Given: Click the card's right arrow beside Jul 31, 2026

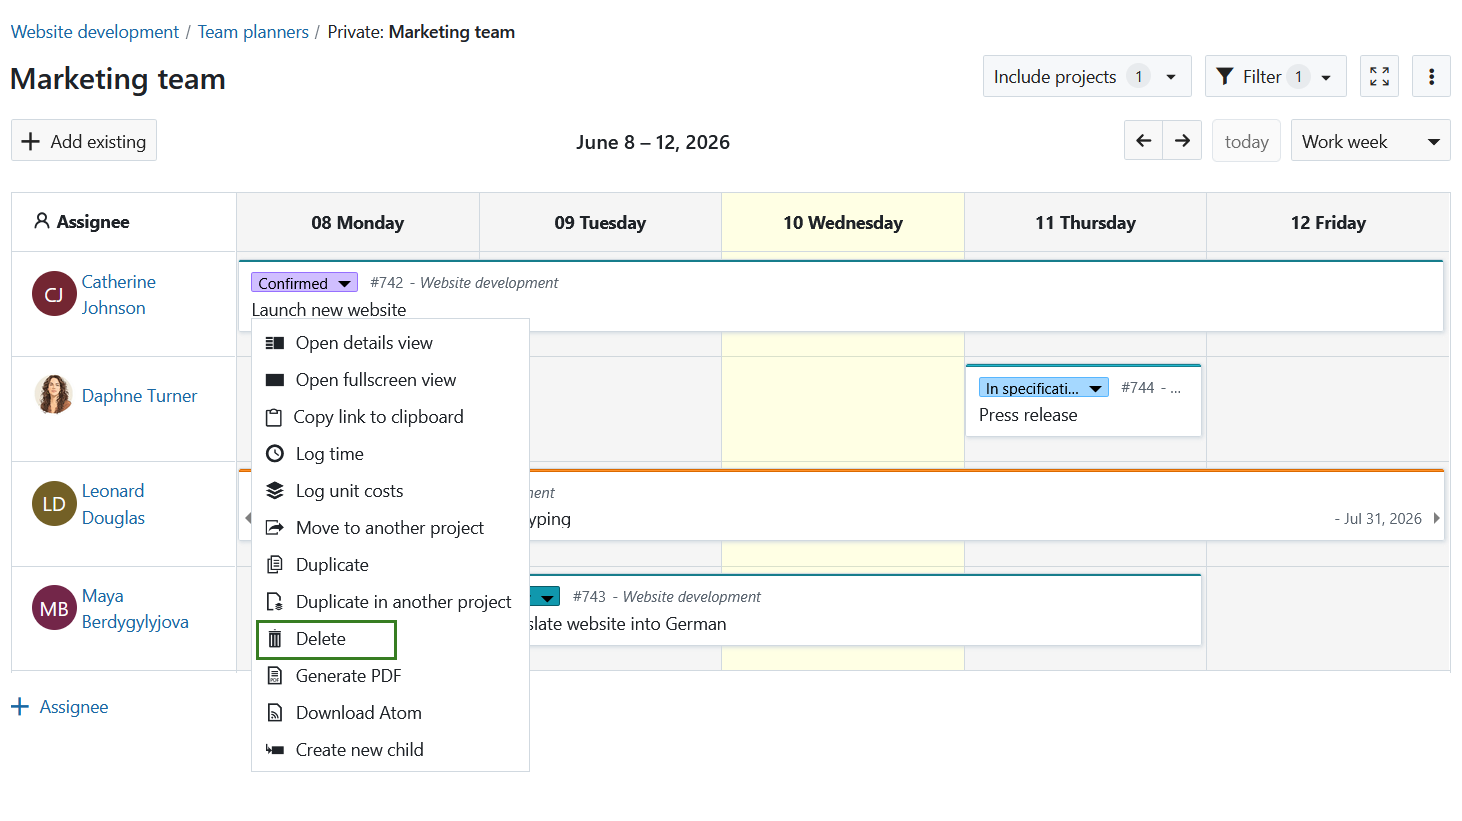Looking at the screenshot, I should 1436,518.
